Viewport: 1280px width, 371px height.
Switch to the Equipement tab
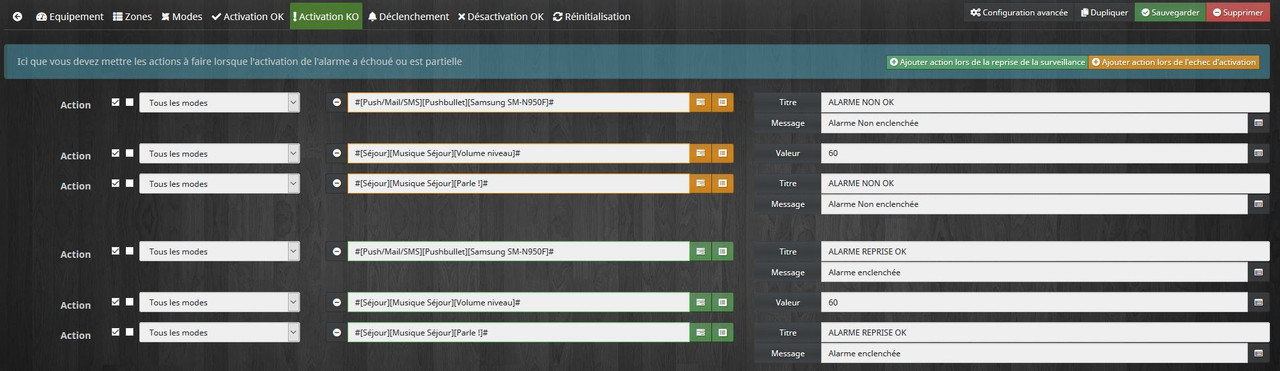click(69, 16)
